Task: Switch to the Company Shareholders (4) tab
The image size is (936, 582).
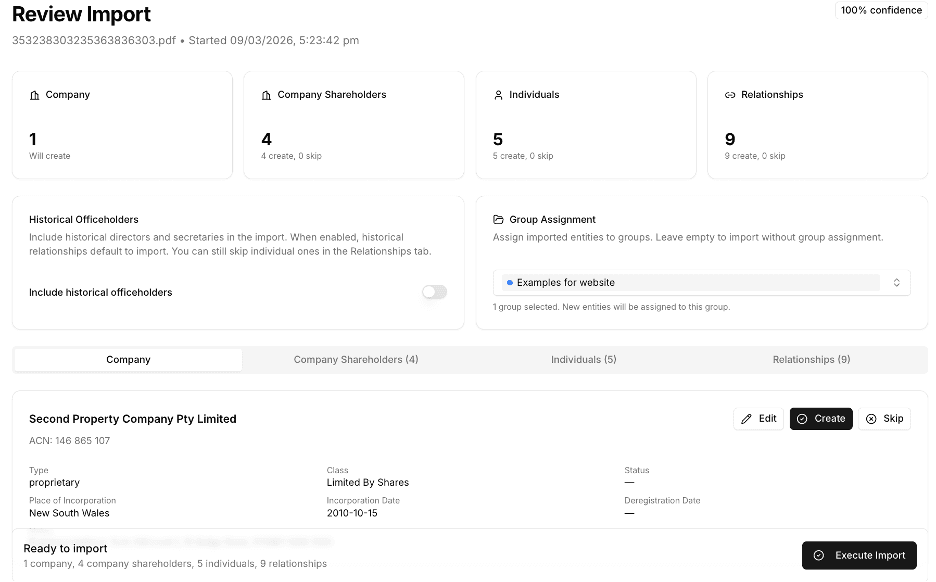Action: [356, 360]
